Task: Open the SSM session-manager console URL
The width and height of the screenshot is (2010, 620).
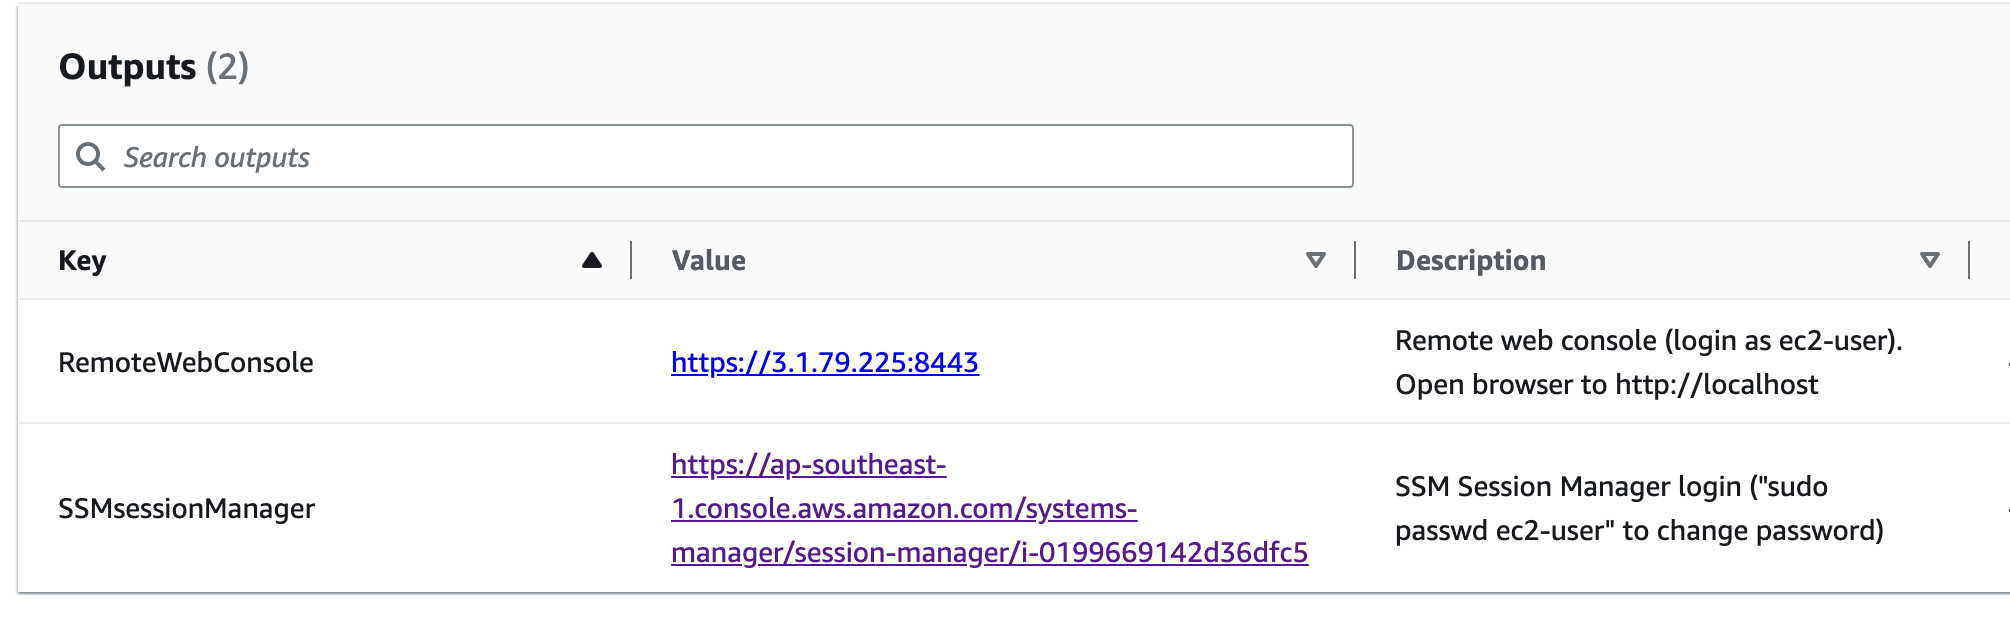Action: coord(989,508)
